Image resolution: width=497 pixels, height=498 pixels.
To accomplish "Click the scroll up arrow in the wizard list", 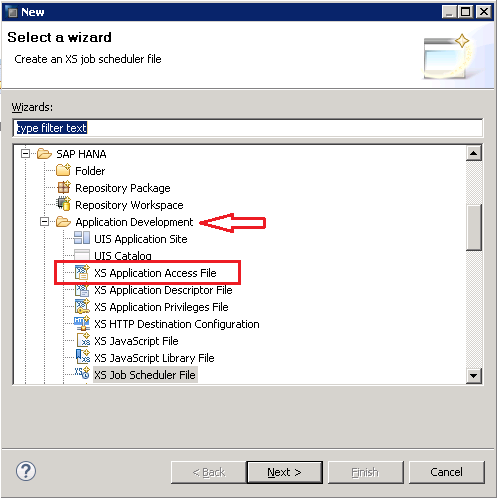I will (x=473, y=153).
